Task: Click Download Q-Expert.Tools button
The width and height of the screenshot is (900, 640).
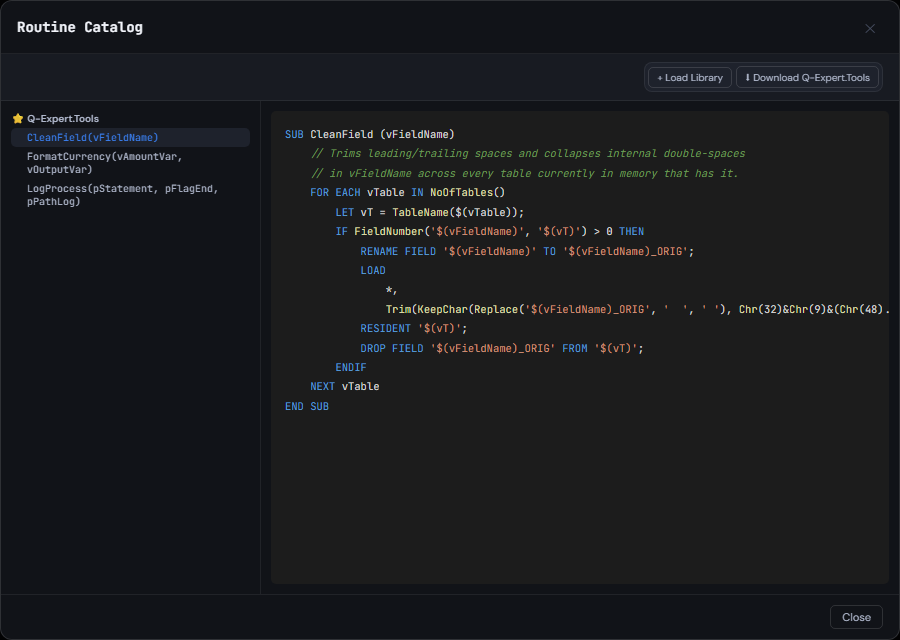Action: tap(806, 77)
